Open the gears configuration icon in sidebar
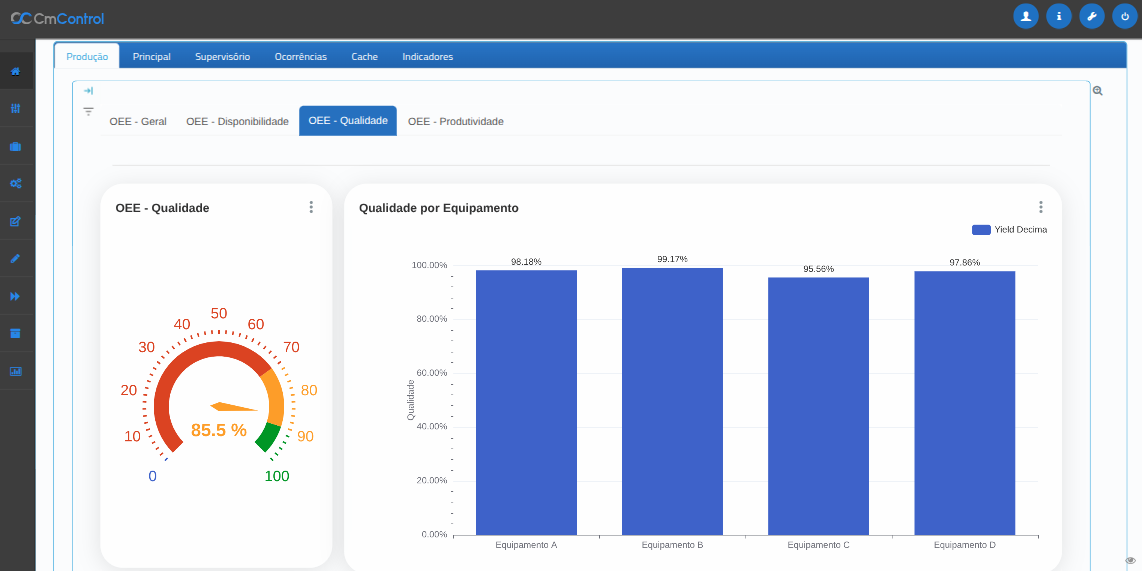The width and height of the screenshot is (1142, 571). [15, 183]
